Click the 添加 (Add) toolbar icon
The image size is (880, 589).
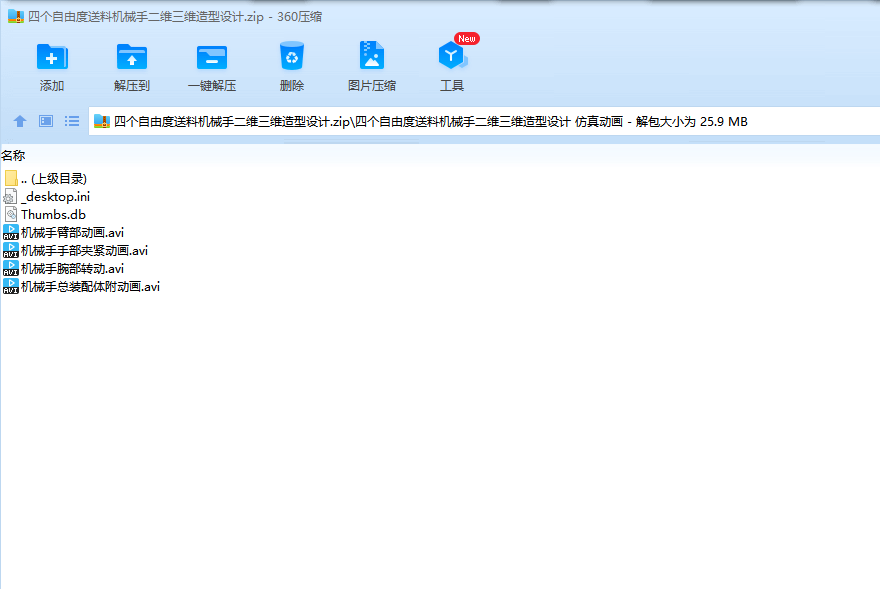[x=52, y=57]
